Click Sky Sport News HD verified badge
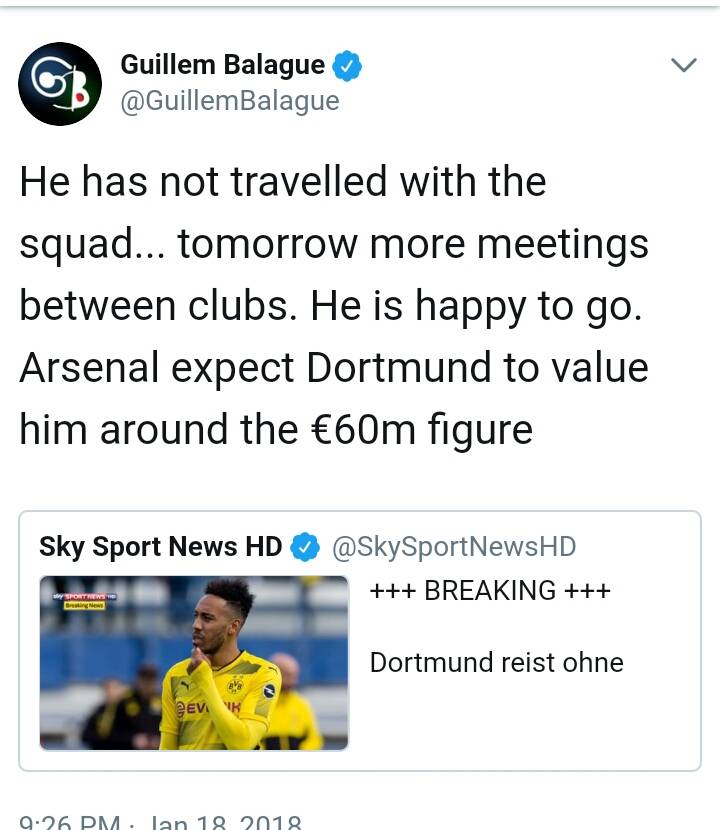This screenshot has height=830, width=720. click(305, 547)
